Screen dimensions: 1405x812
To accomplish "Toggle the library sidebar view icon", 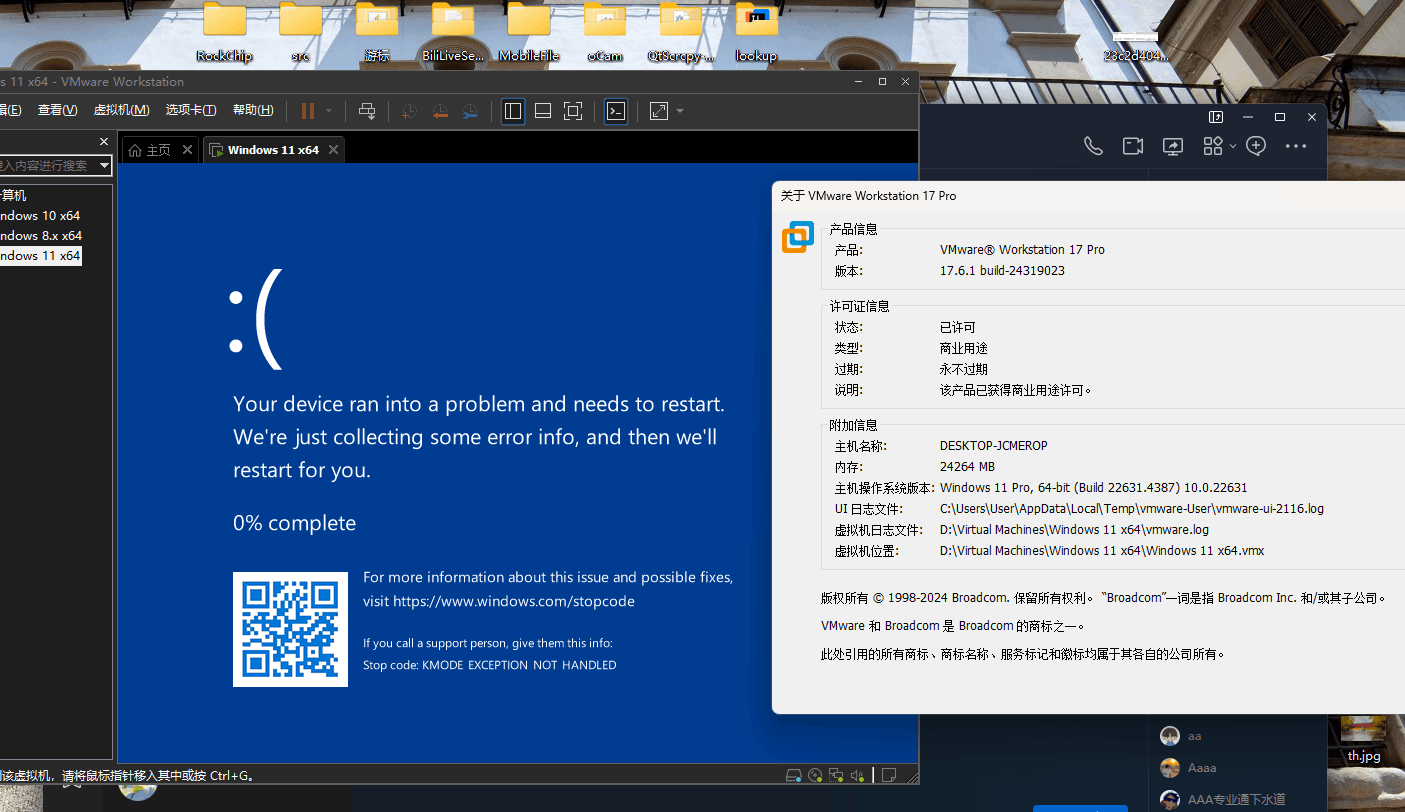I will click(513, 111).
